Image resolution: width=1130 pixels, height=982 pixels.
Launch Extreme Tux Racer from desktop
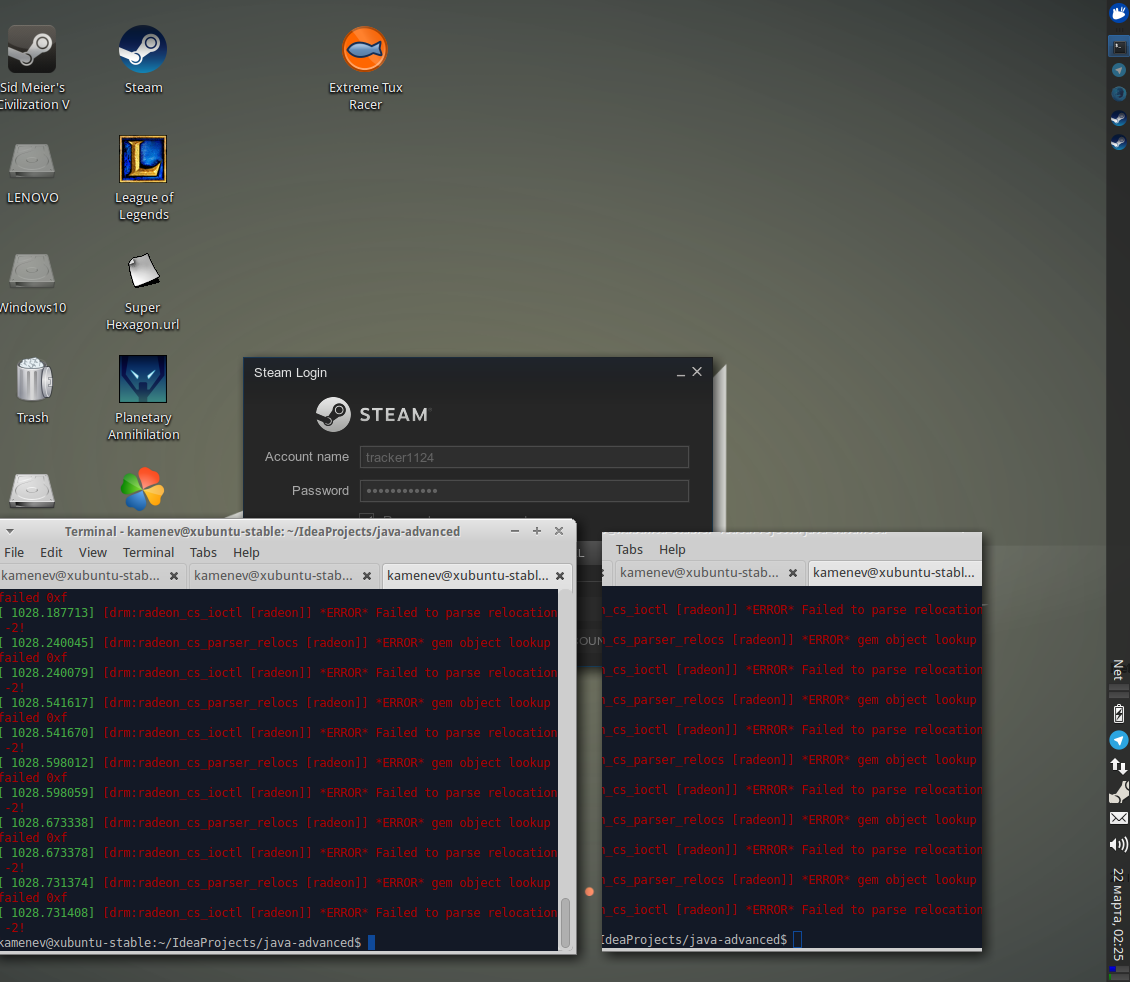[x=365, y=50]
